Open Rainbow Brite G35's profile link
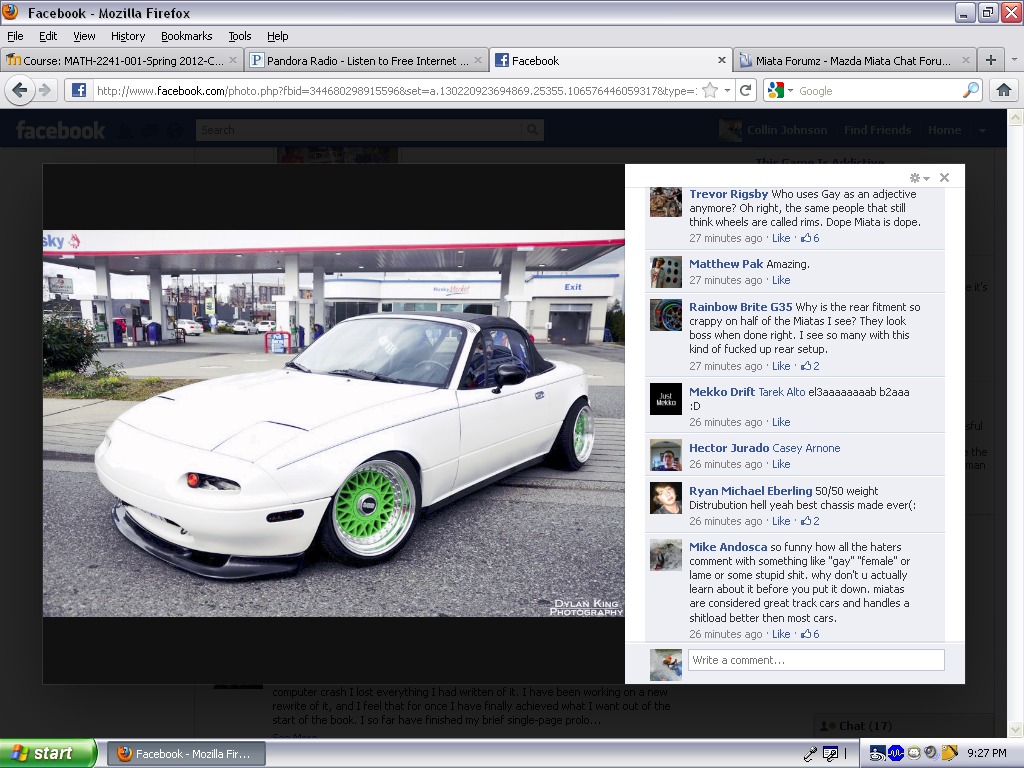This screenshot has width=1024, height=768. pyautogui.click(x=740, y=307)
